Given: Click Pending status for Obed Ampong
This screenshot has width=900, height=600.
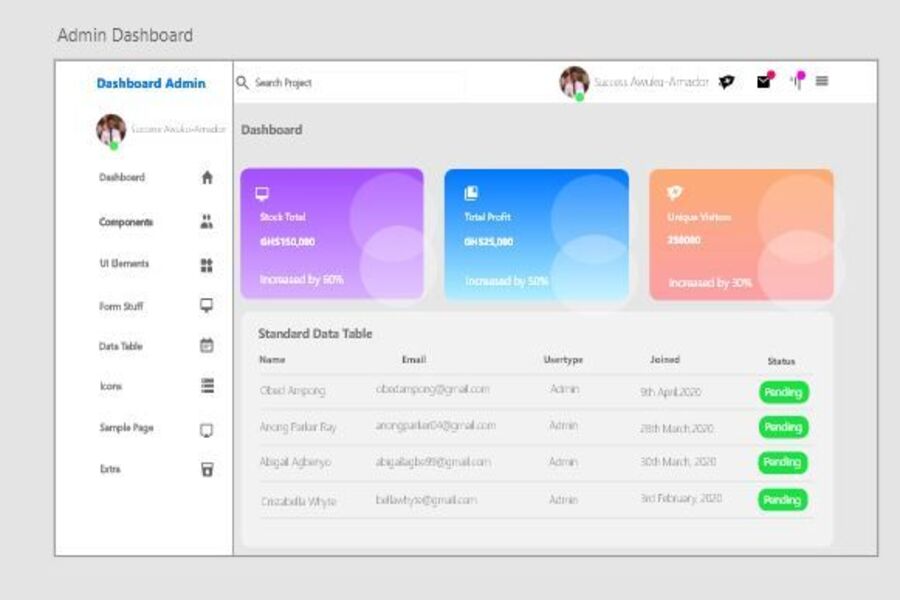Looking at the screenshot, I should (783, 392).
